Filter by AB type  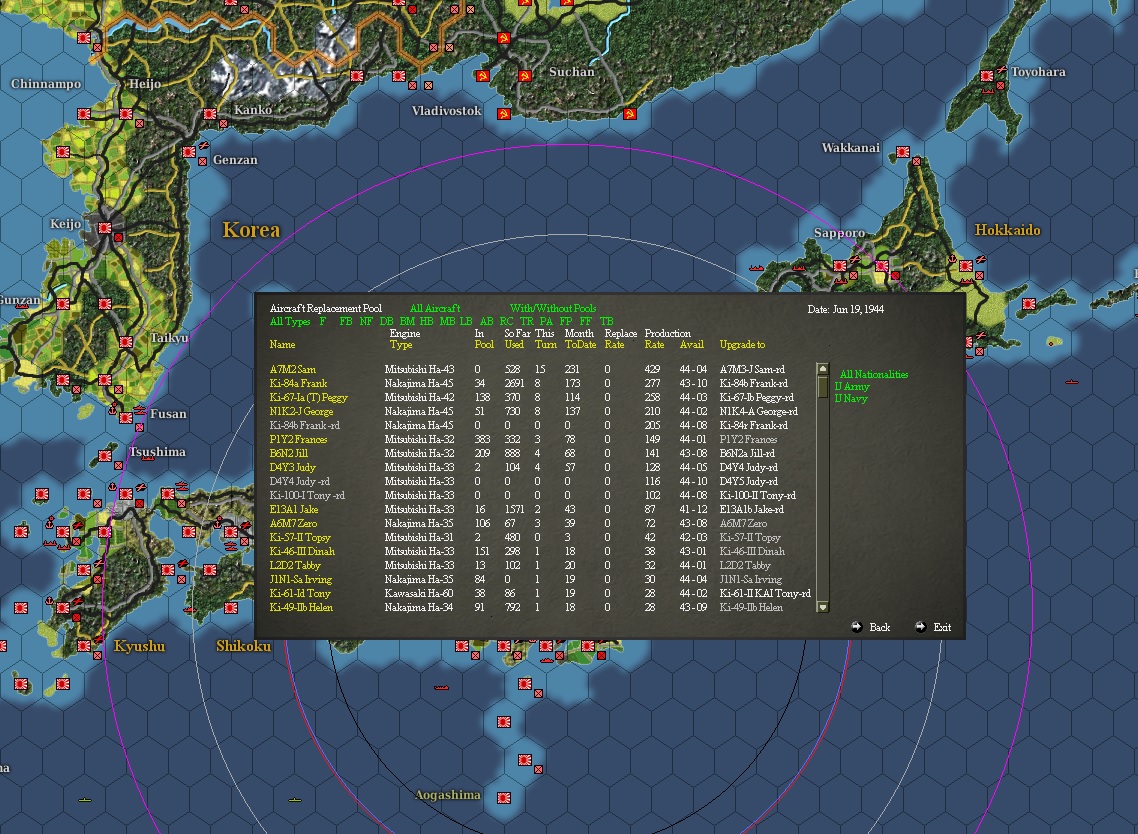coord(486,321)
